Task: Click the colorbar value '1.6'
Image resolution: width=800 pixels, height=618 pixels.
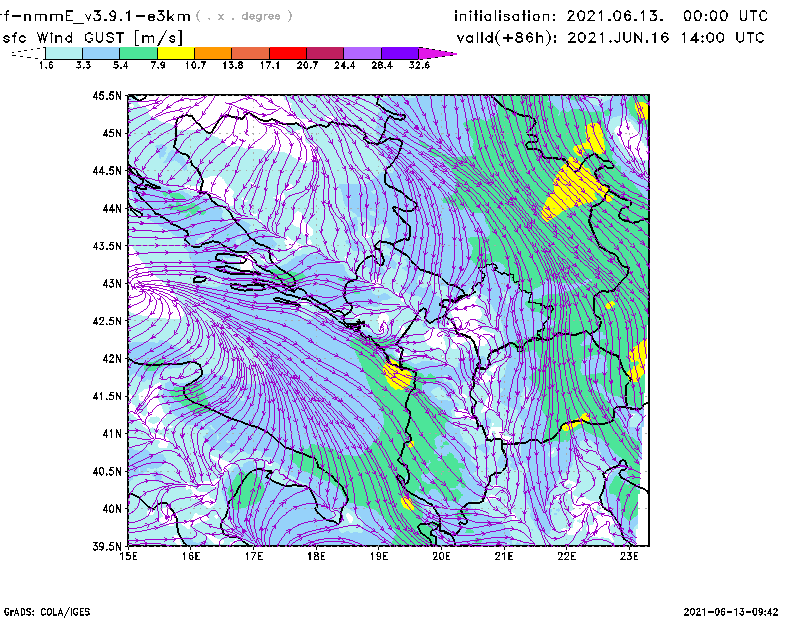Action: 46,65
